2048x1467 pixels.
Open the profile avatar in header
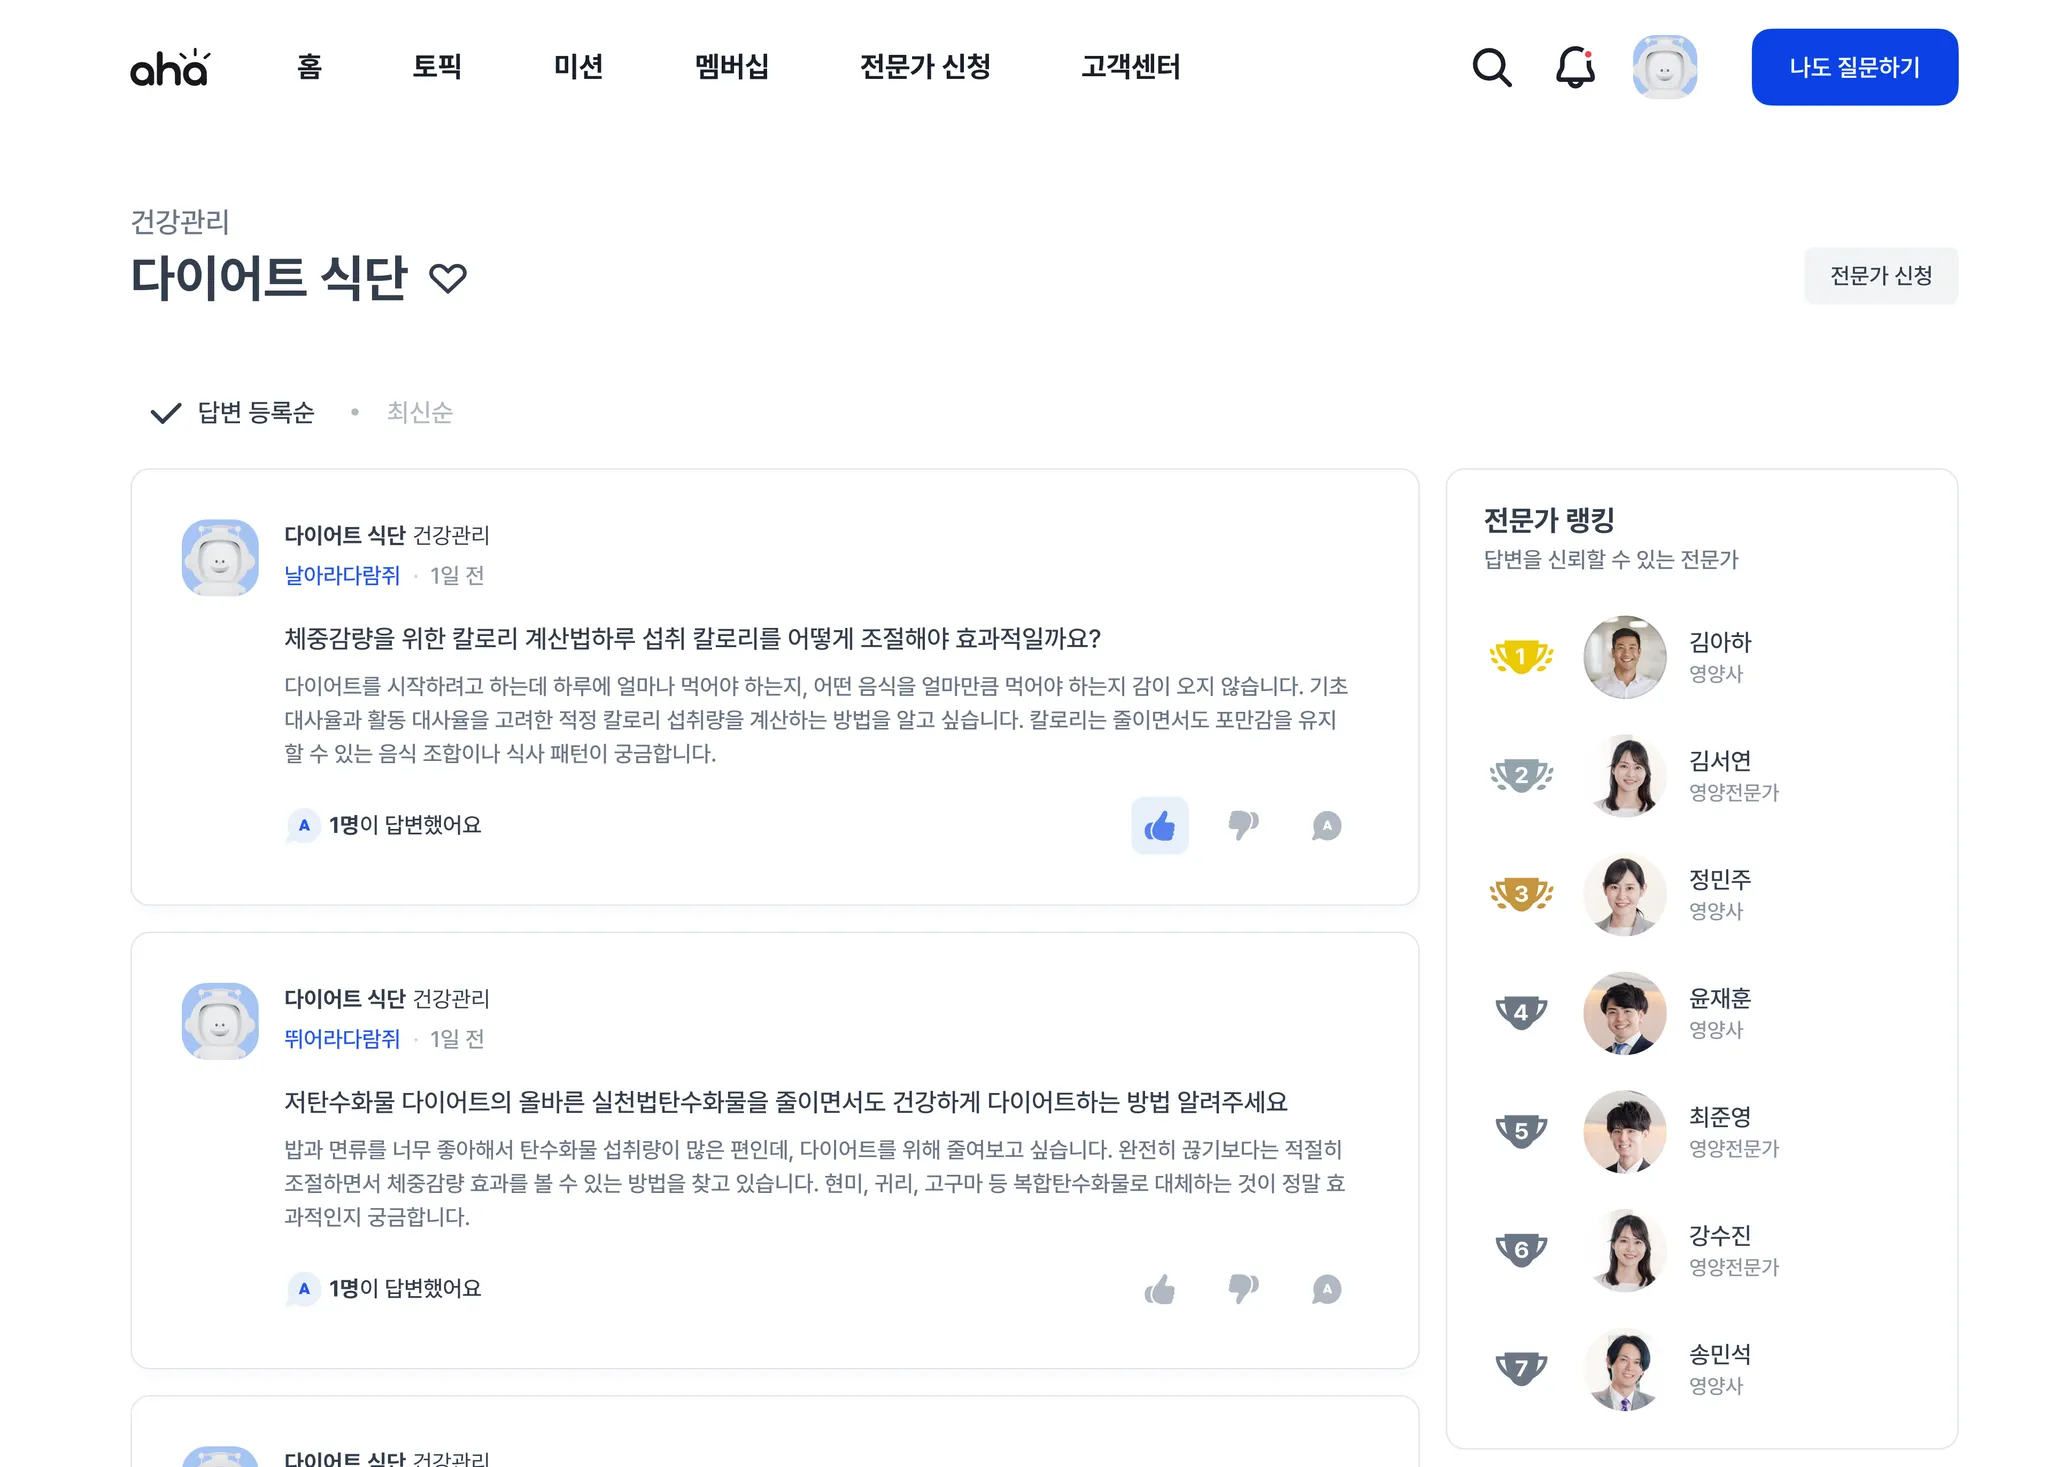coord(1664,67)
